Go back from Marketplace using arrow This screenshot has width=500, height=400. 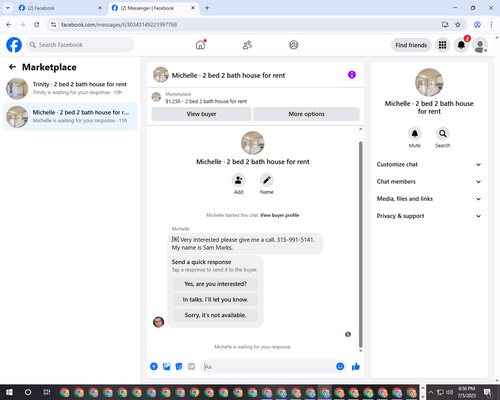pos(12,67)
